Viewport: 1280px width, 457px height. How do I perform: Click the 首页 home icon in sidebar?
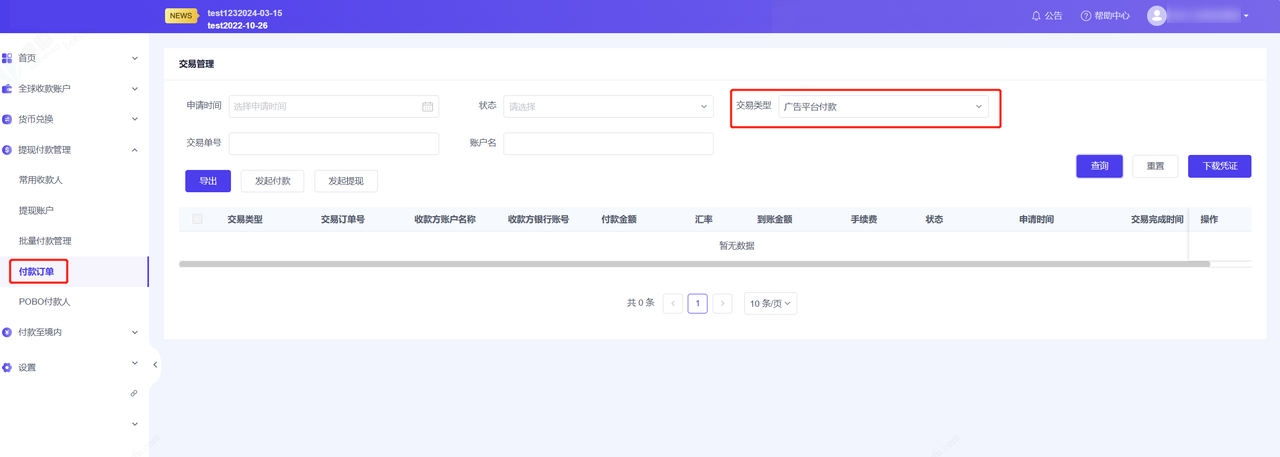click(x=8, y=58)
